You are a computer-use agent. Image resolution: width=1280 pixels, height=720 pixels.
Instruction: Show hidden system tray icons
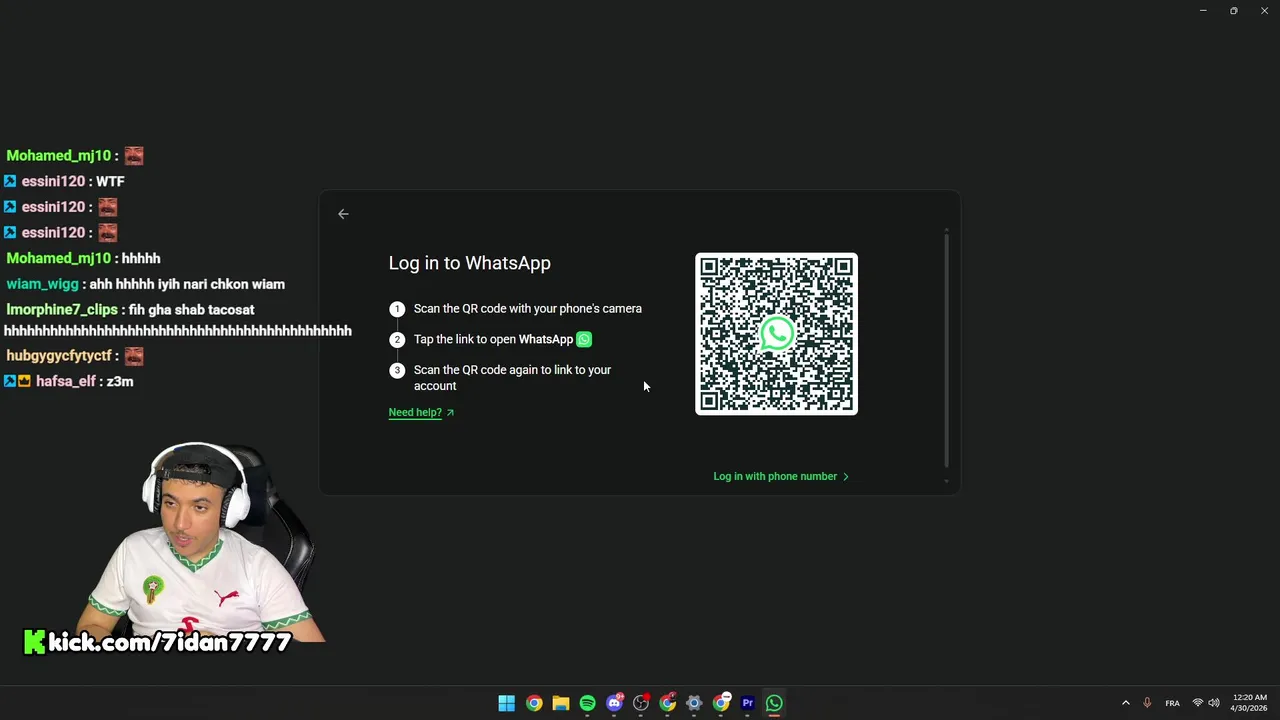pyautogui.click(x=1126, y=703)
